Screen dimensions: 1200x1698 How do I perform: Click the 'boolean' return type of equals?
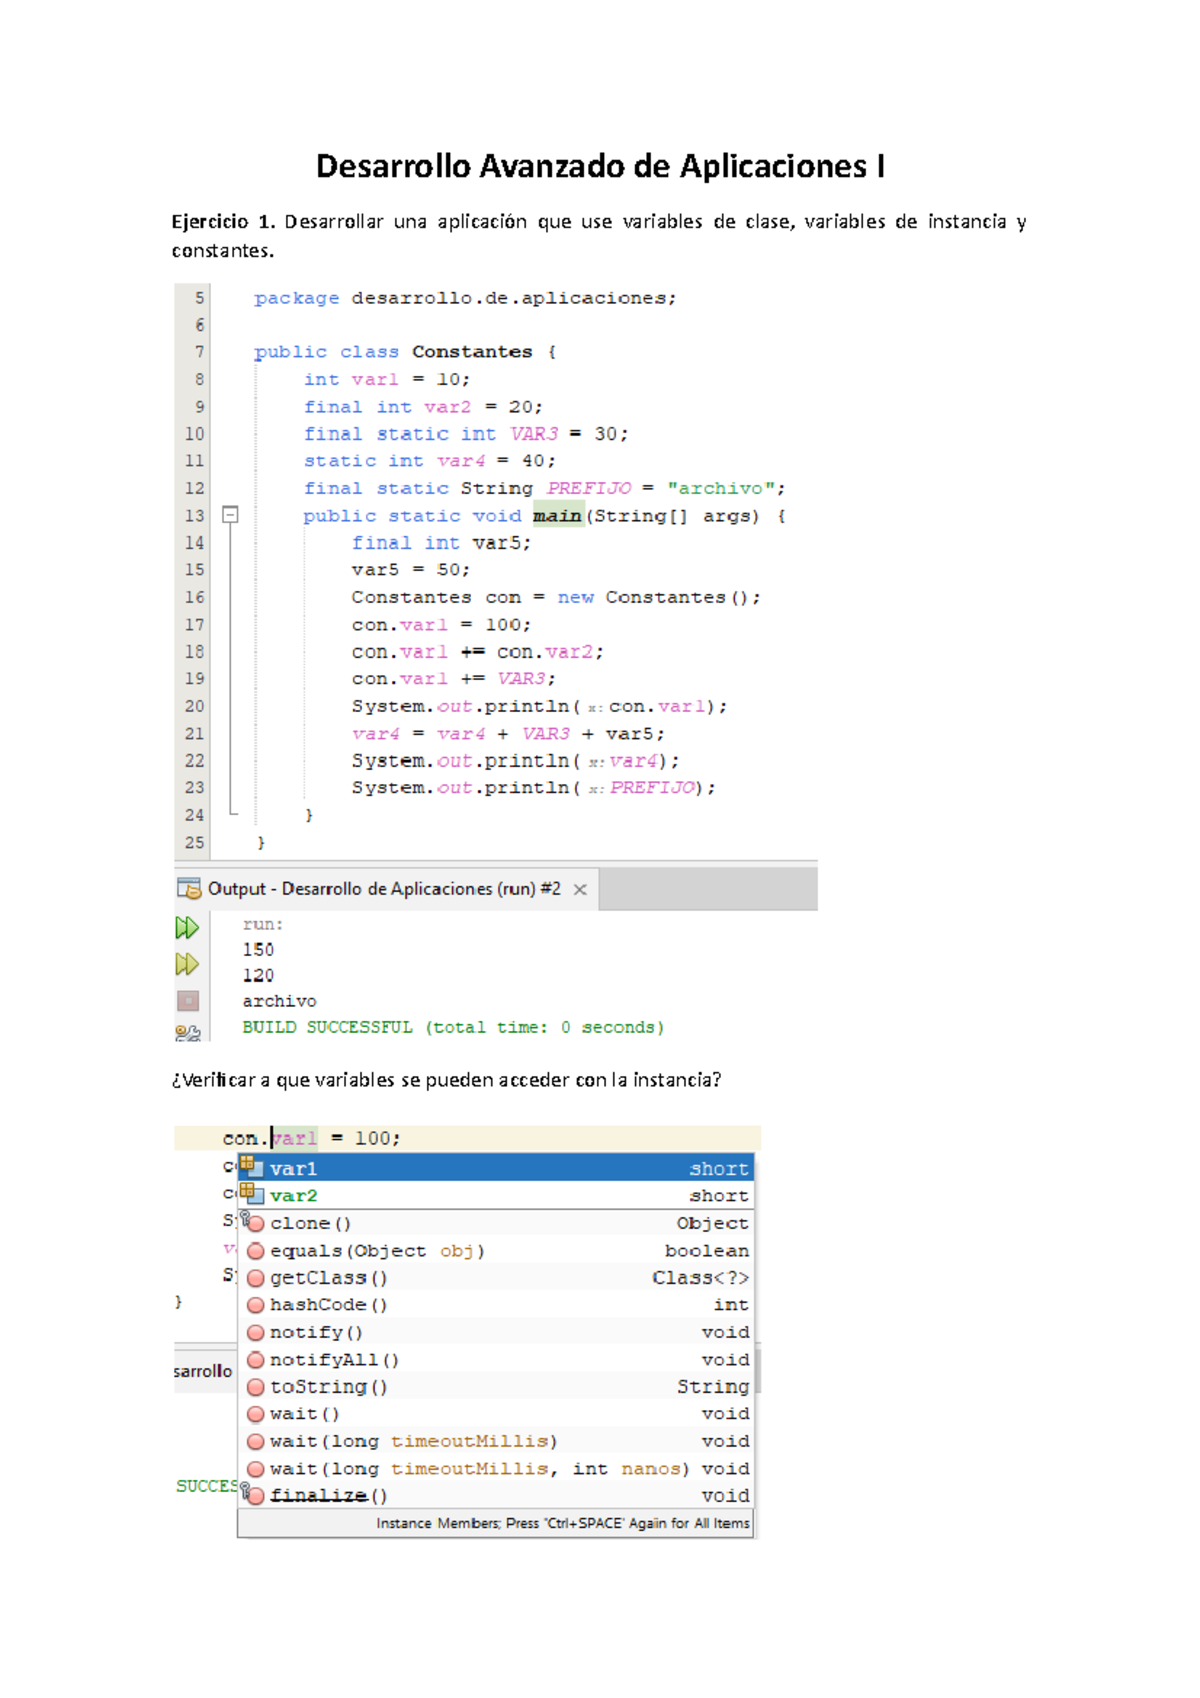pos(707,1250)
